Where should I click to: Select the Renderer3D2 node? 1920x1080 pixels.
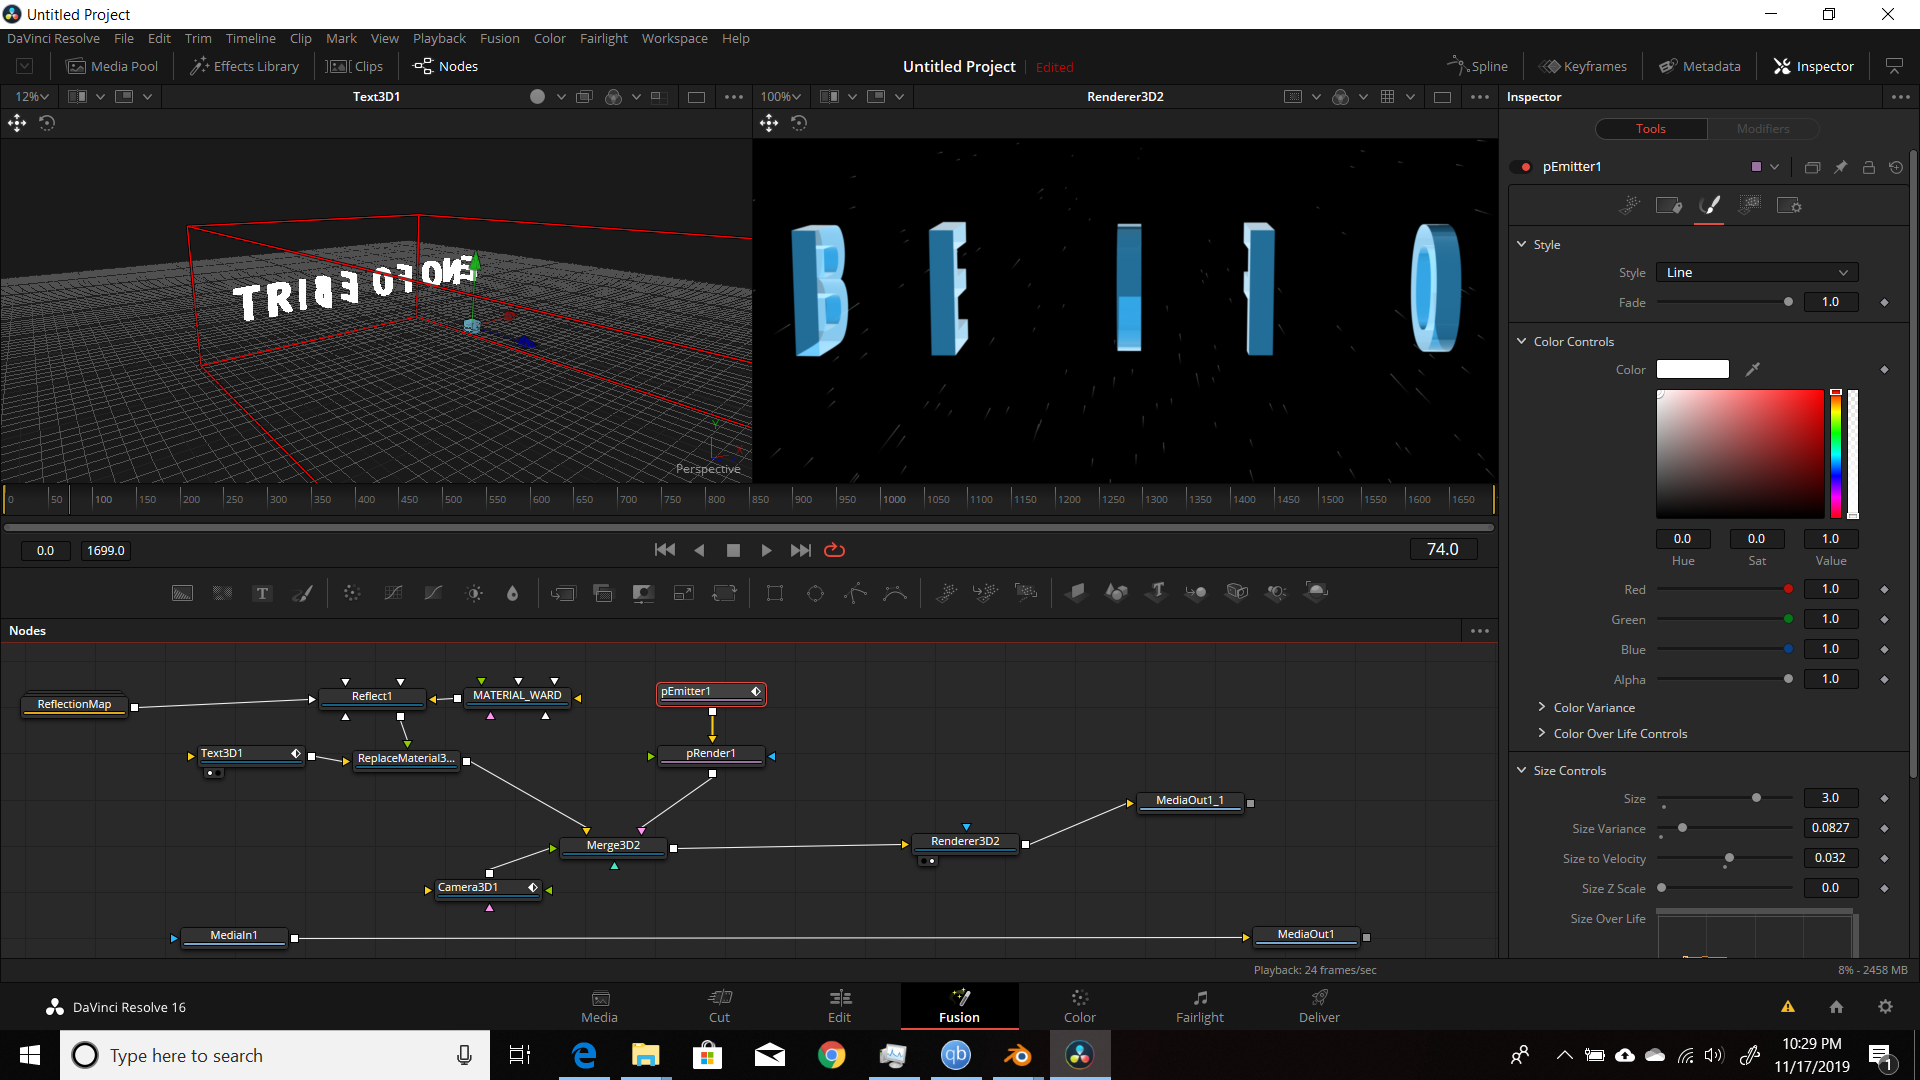coord(965,841)
